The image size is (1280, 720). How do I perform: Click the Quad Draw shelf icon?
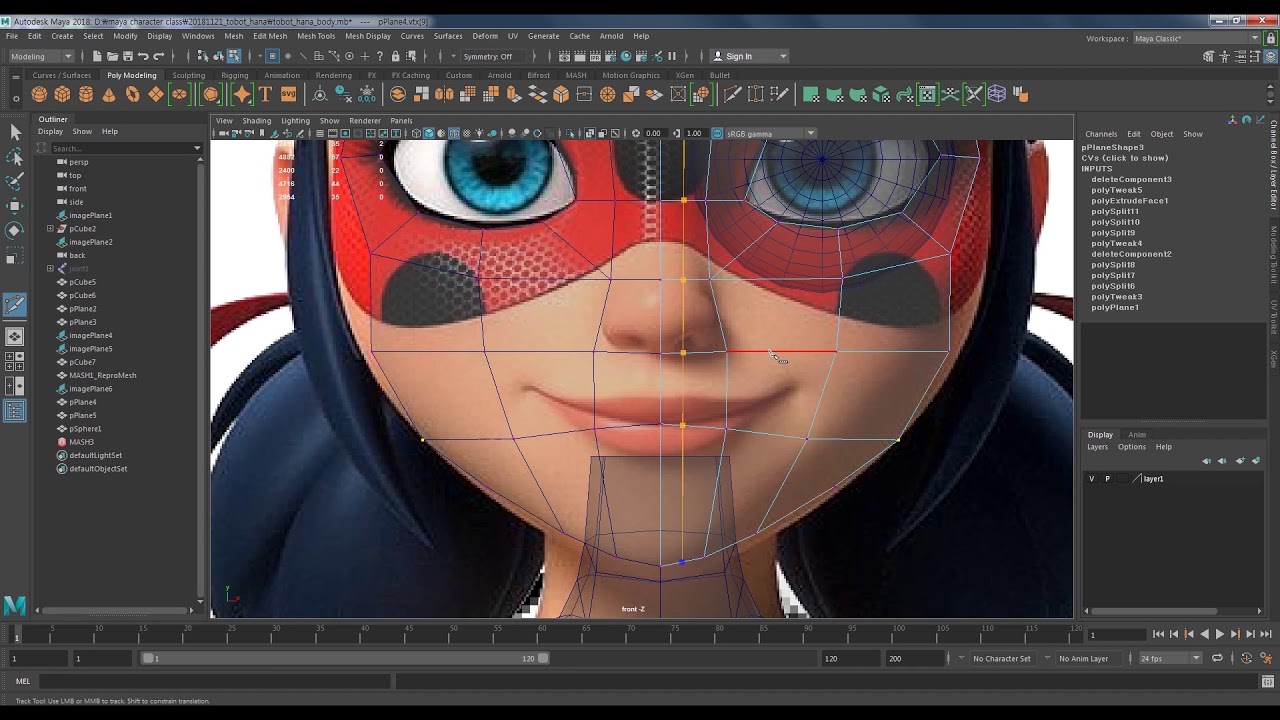tap(779, 94)
